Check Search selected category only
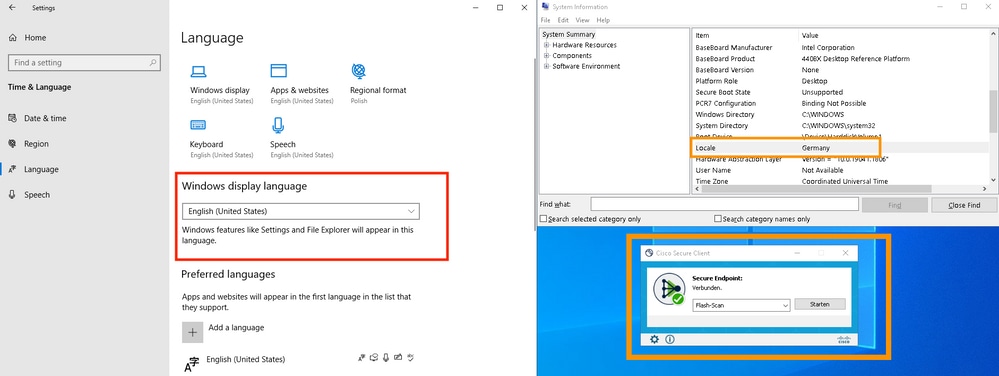The height and width of the screenshot is (376, 999). [x=543, y=219]
